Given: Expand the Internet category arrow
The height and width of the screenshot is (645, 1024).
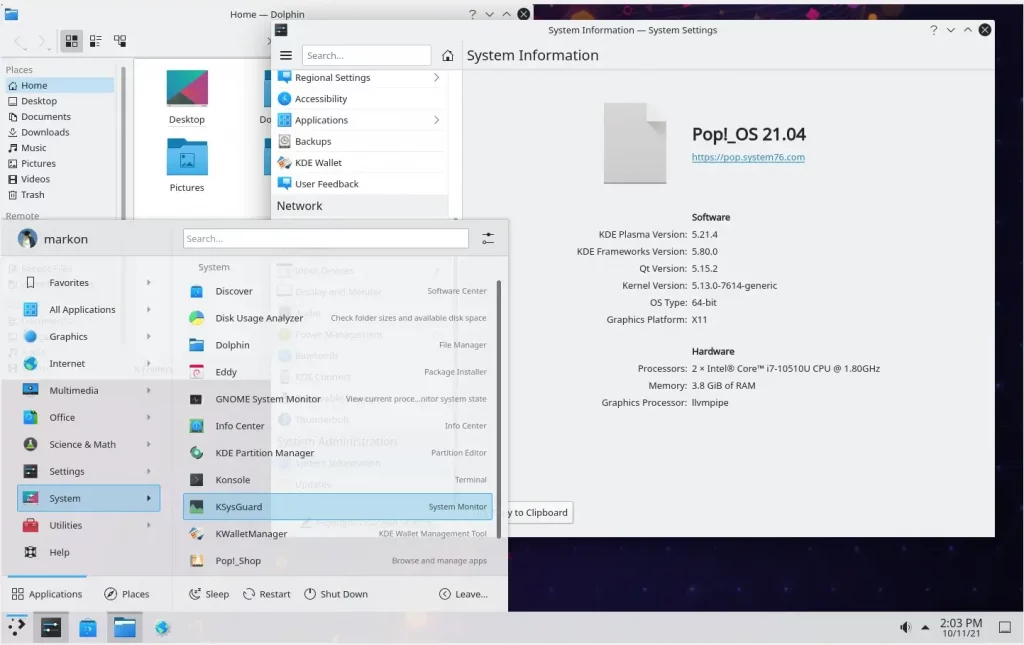Looking at the screenshot, I should [x=149, y=363].
